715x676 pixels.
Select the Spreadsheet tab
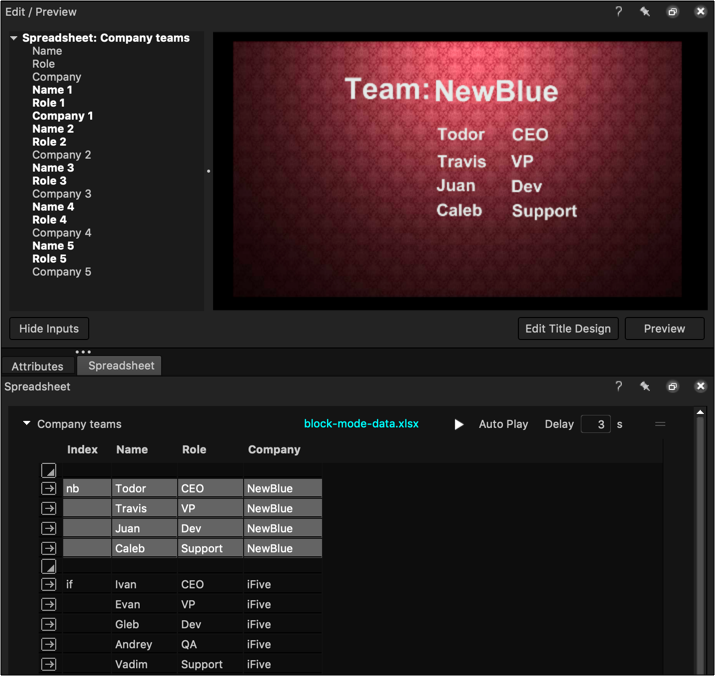(119, 365)
